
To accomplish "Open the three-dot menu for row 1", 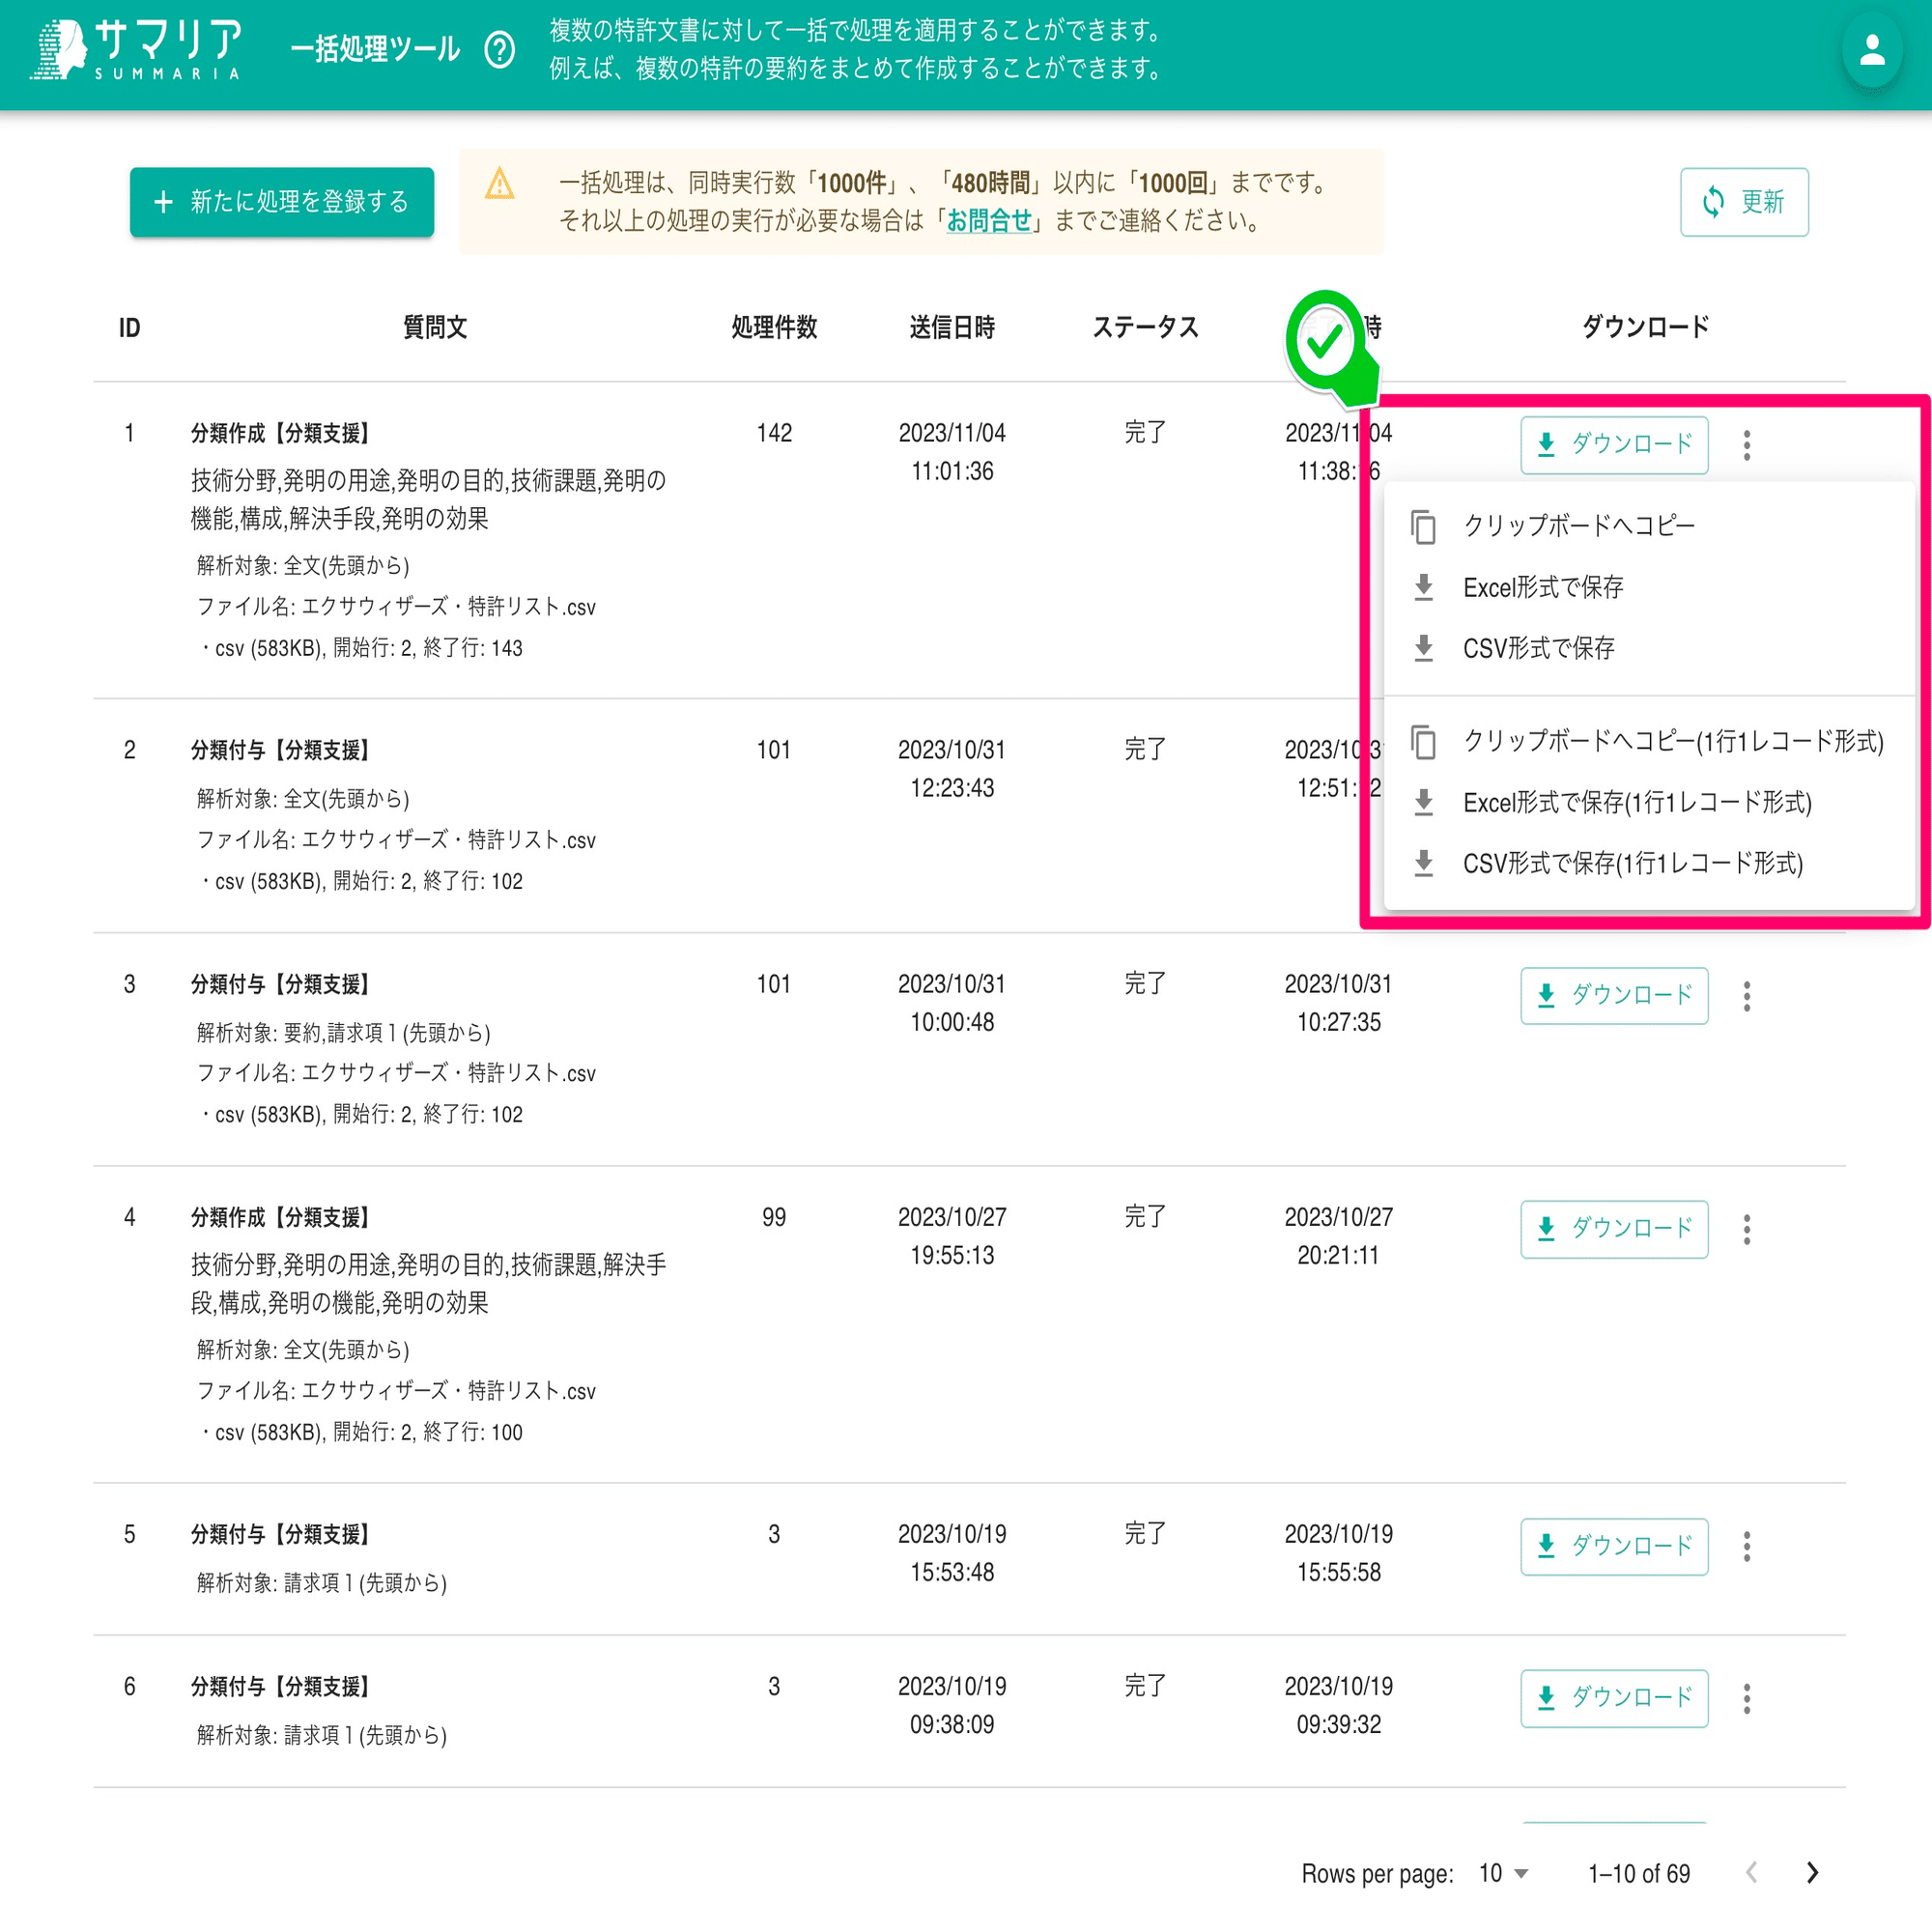I will [1746, 445].
